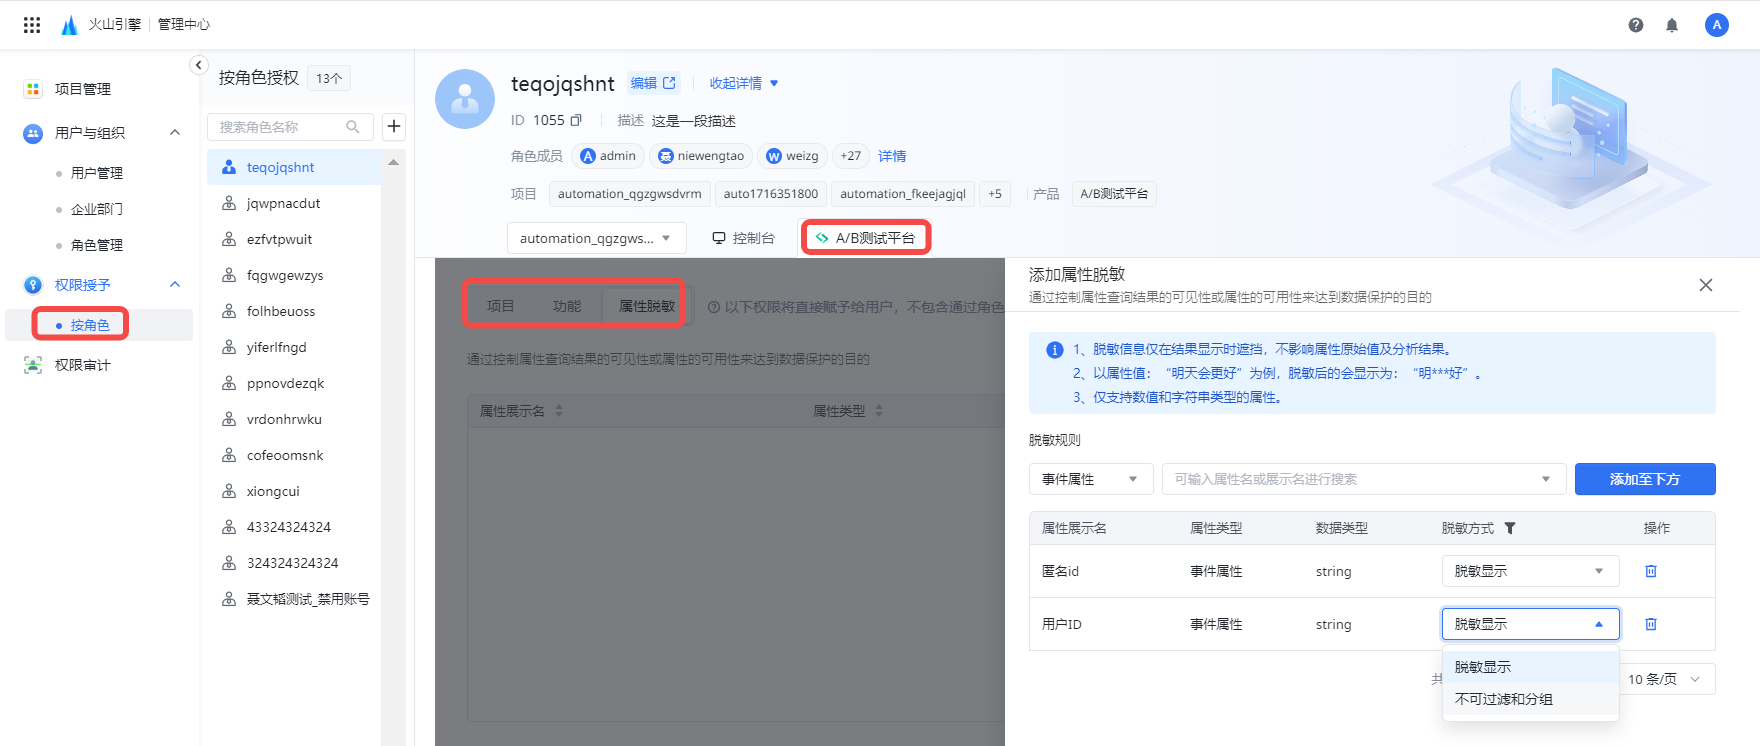The height and width of the screenshot is (746, 1760).
Task: Click the 编辑 link beside role name
Action: [x=653, y=83]
